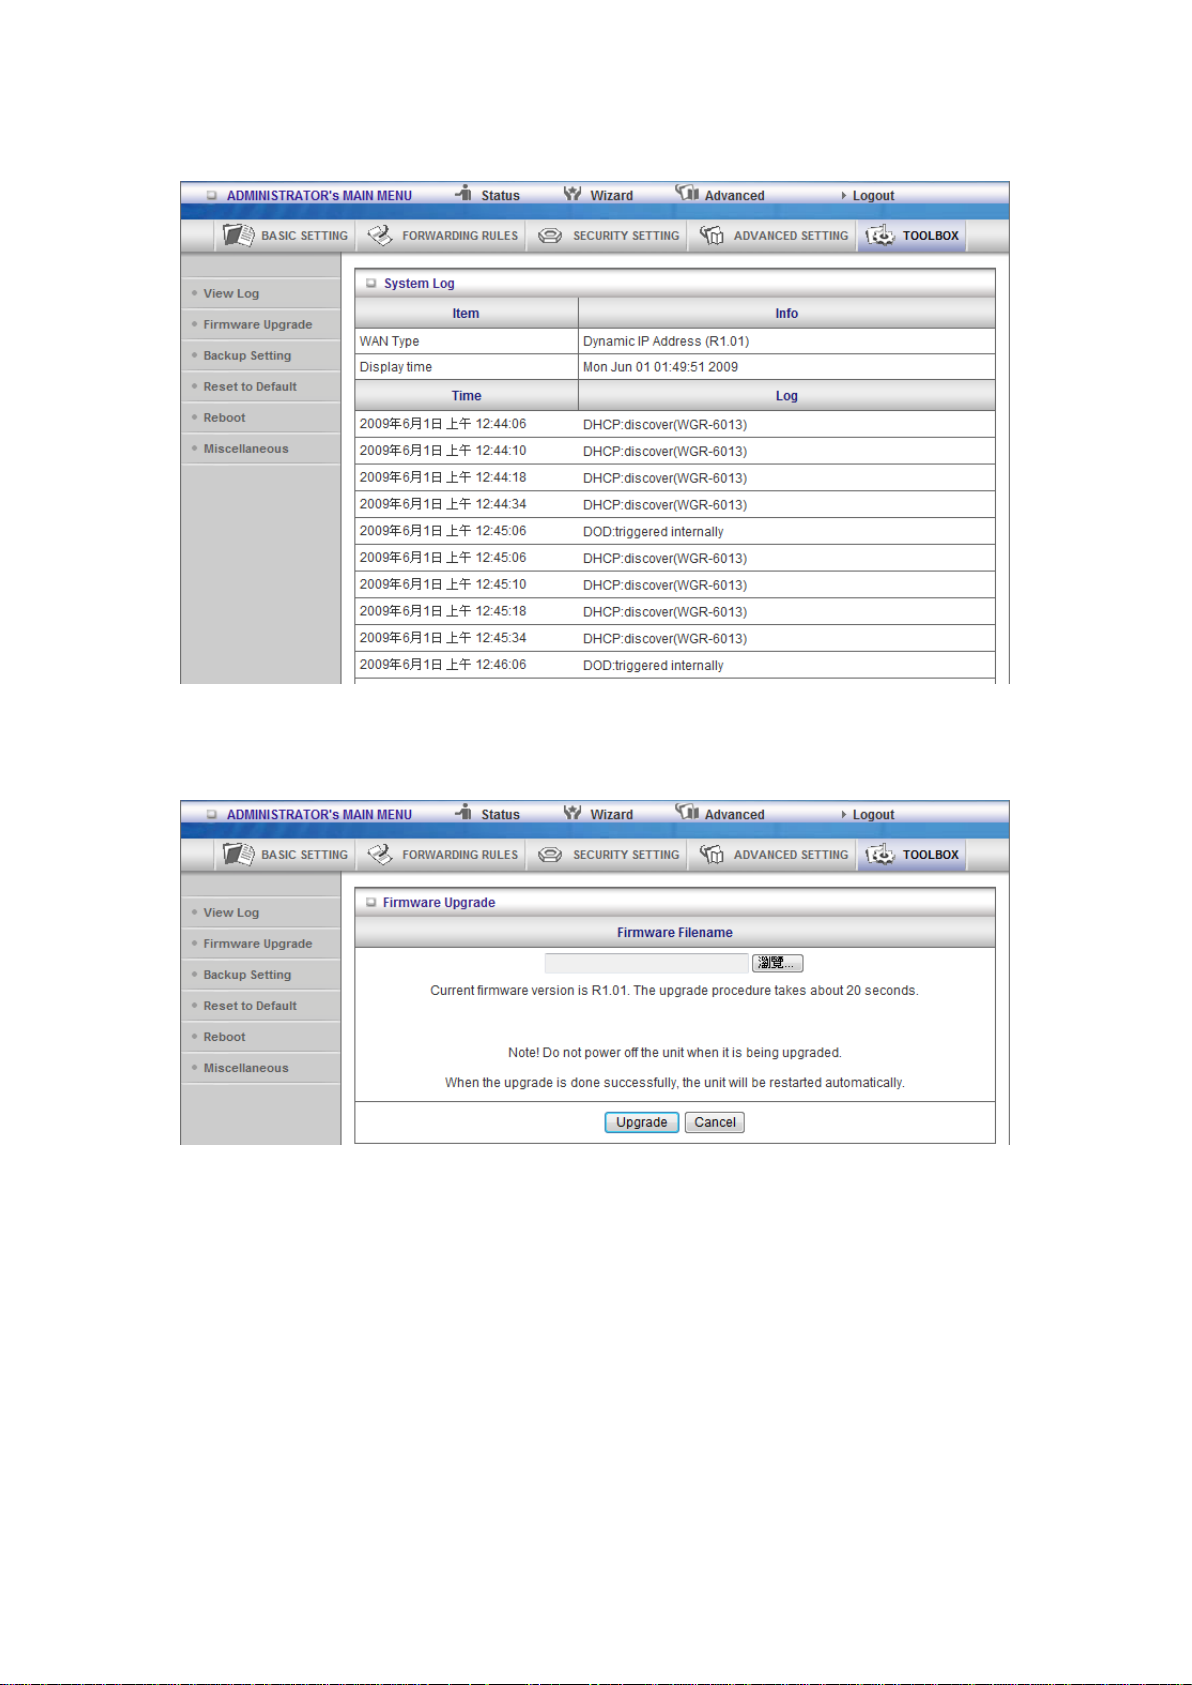Select Firmware Upgrade in the System Log sidebar
This screenshot has width=1192, height=1685.
click(x=258, y=325)
